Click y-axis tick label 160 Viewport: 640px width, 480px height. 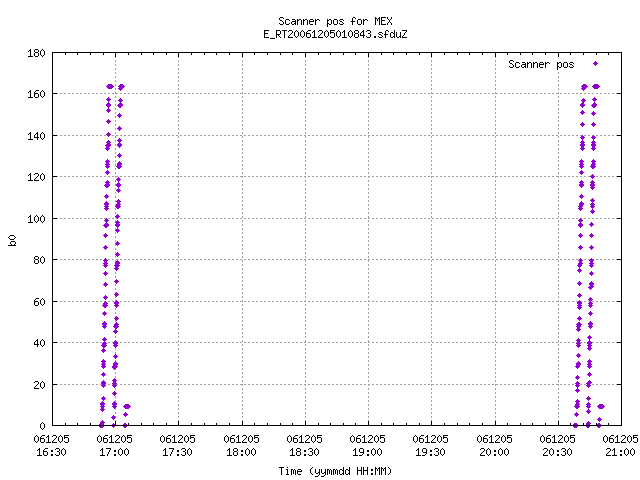tap(36, 94)
